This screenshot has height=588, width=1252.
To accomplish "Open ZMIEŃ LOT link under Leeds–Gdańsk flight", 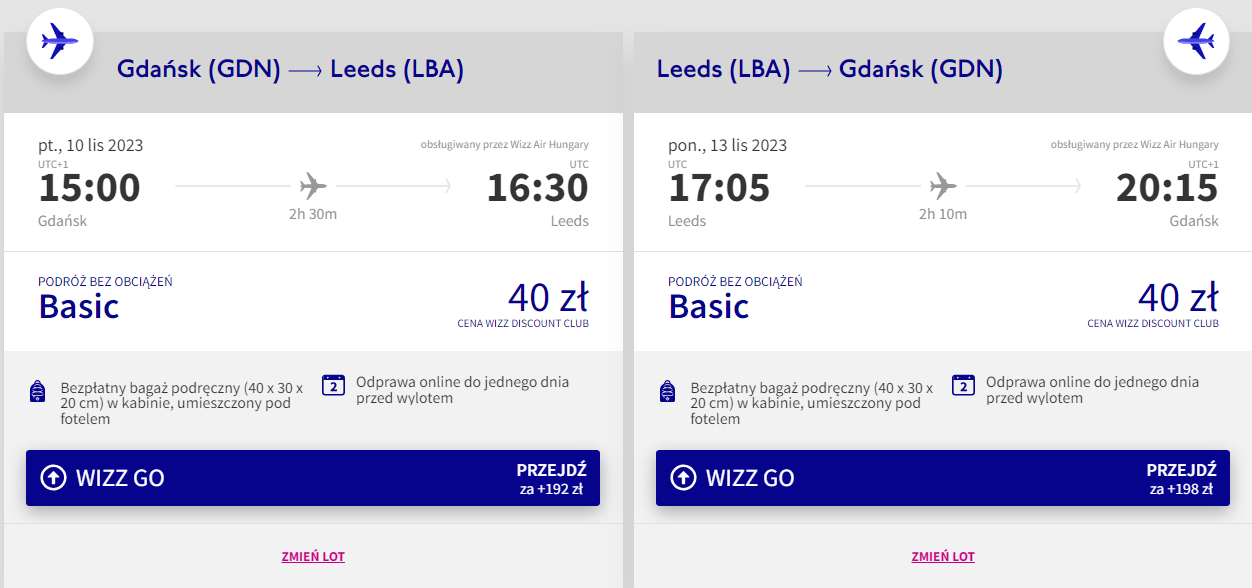I will pos(943,557).
